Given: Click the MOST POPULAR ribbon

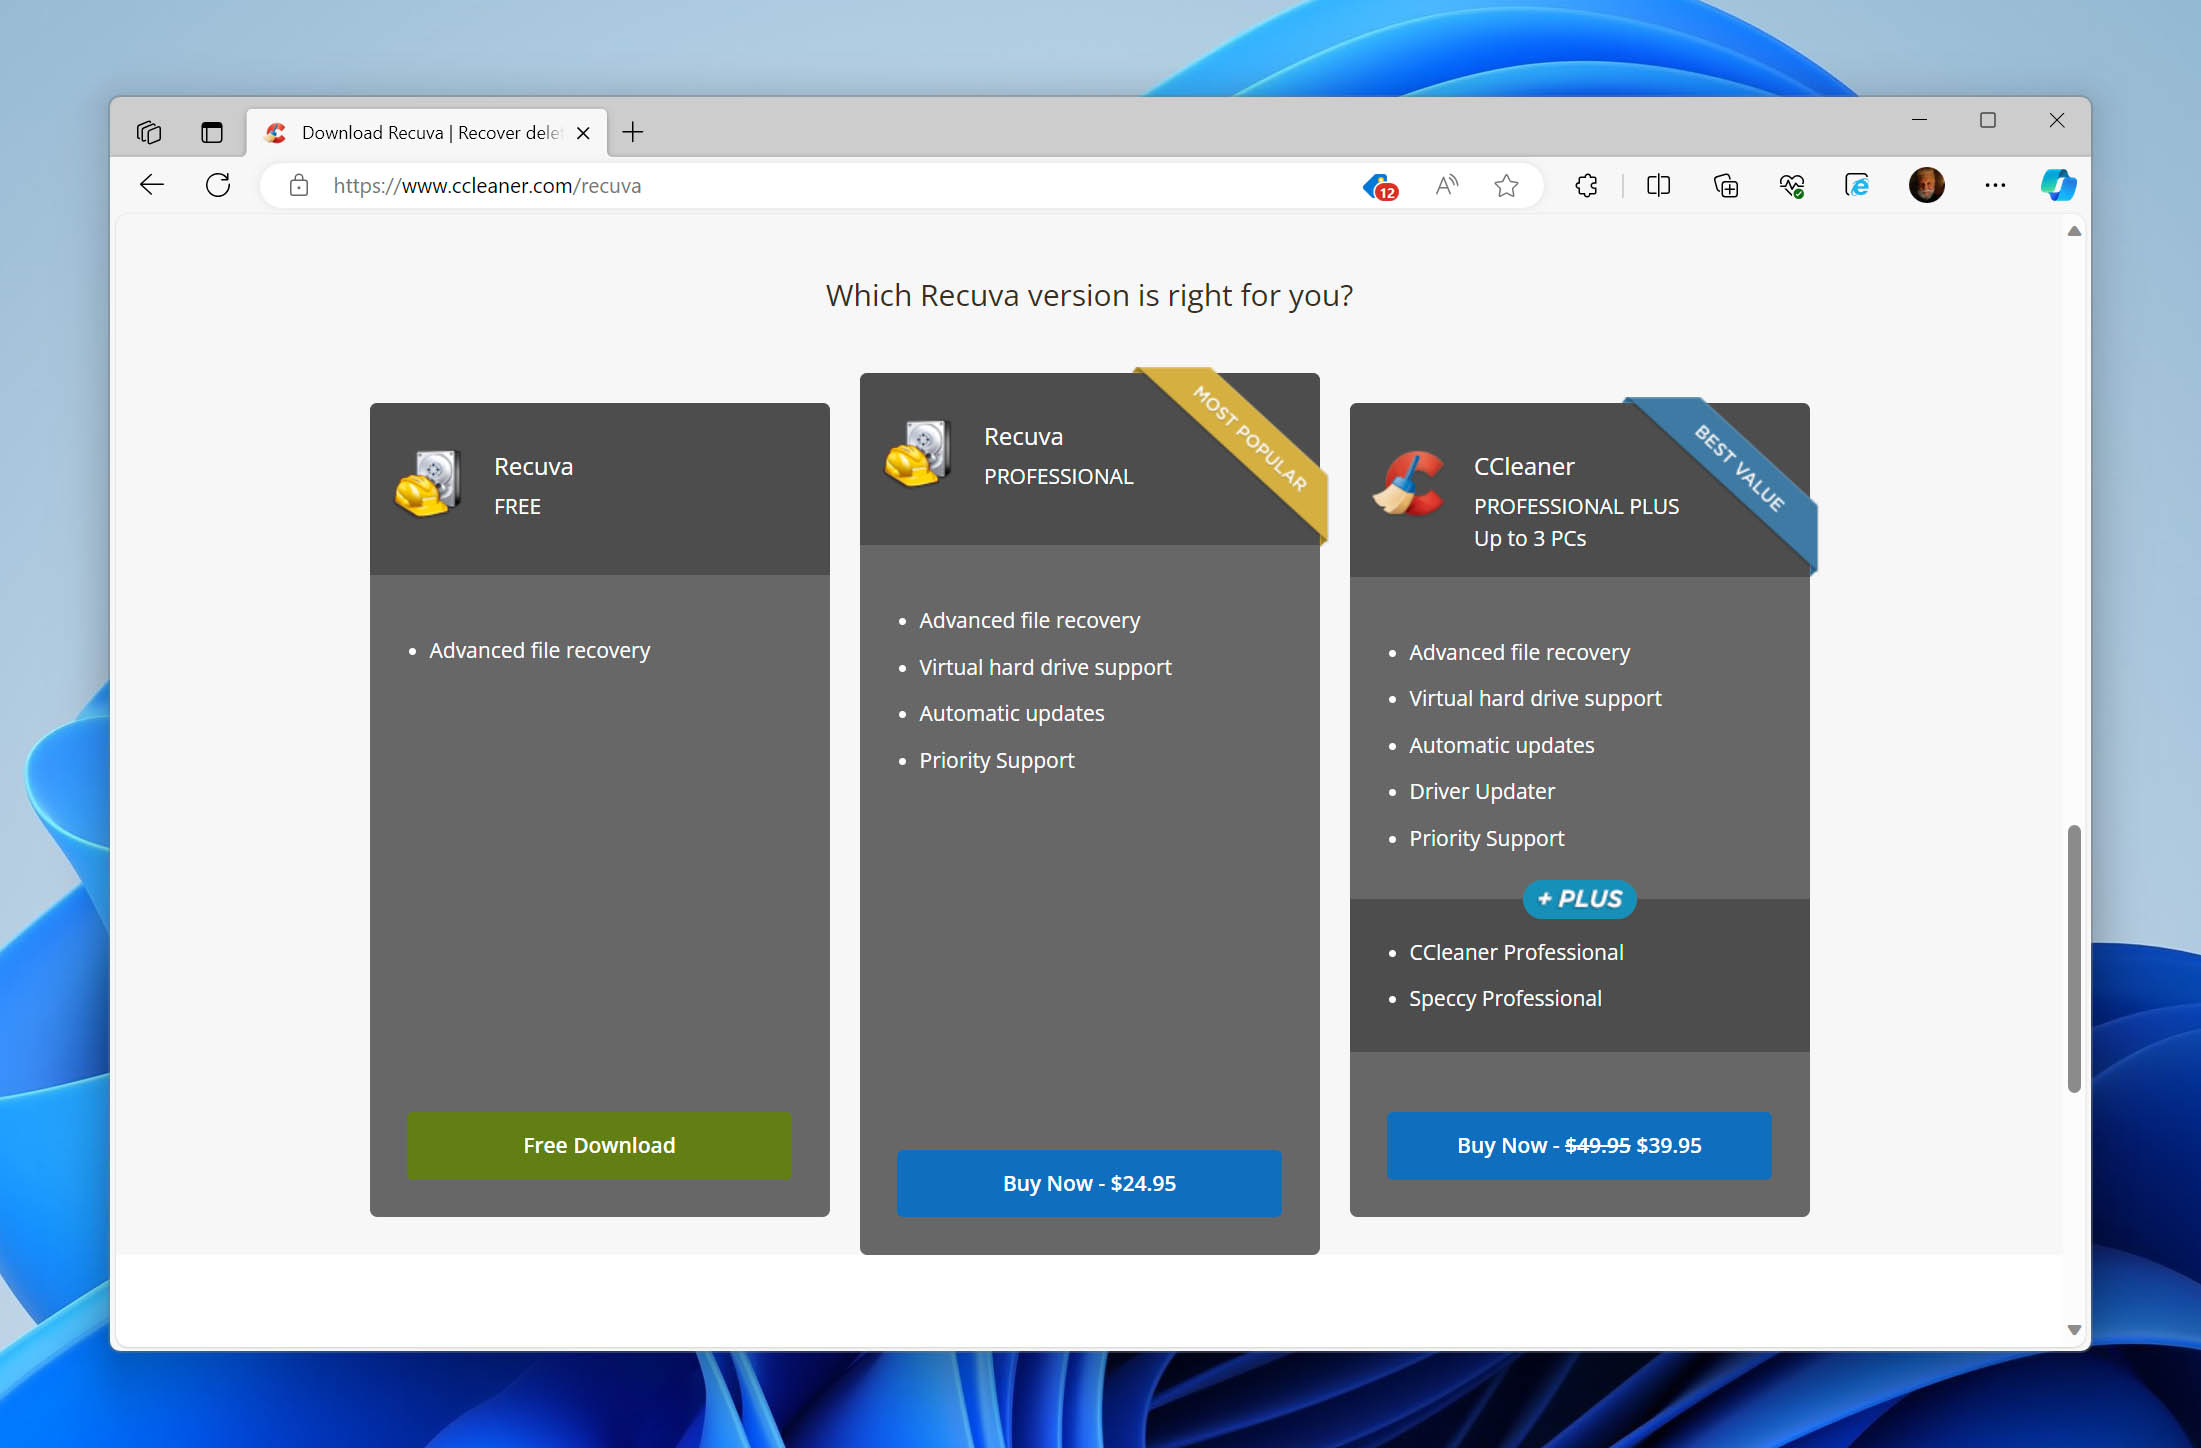Looking at the screenshot, I should tap(1252, 440).
